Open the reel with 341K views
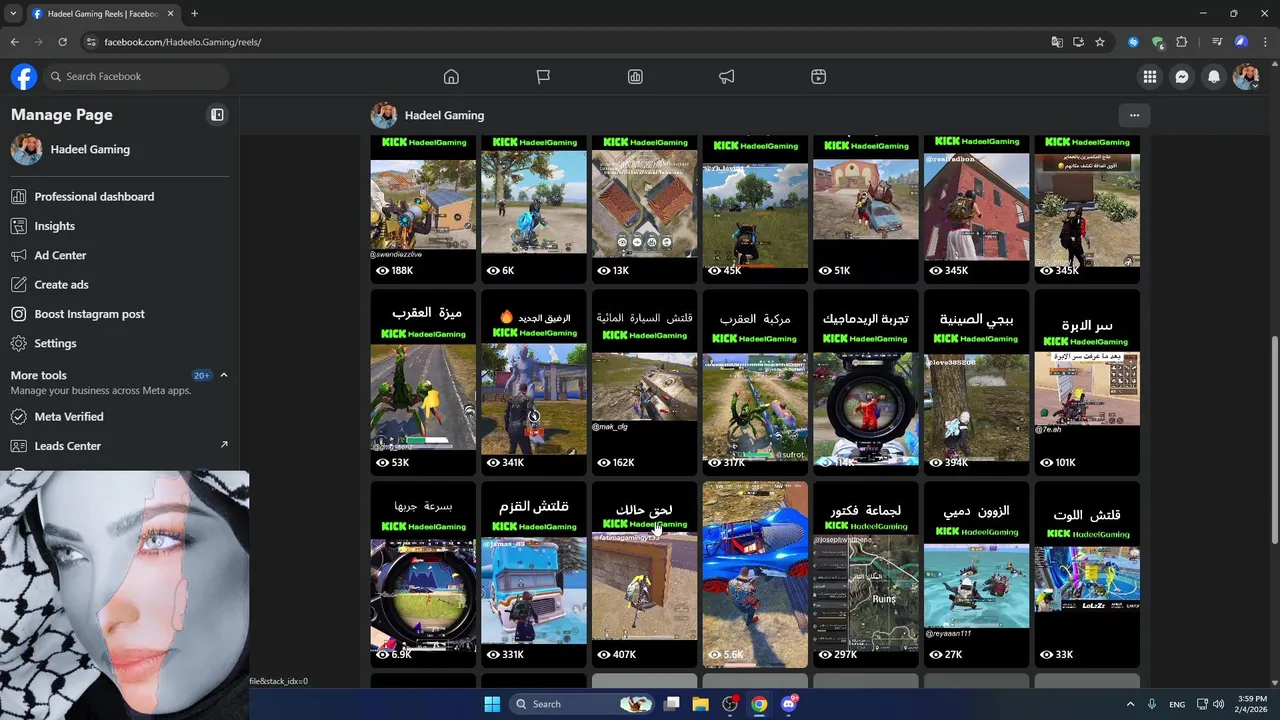The image size is (1280, 720). click(534, 382)
